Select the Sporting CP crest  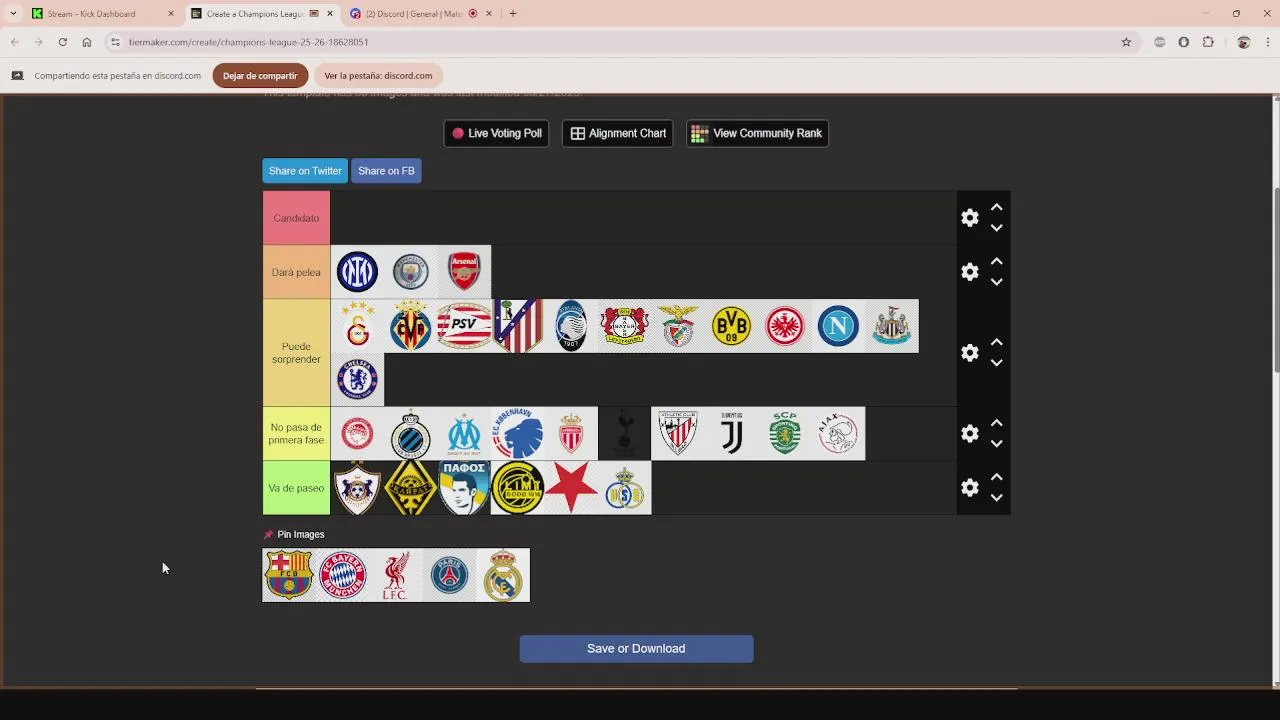785,434
